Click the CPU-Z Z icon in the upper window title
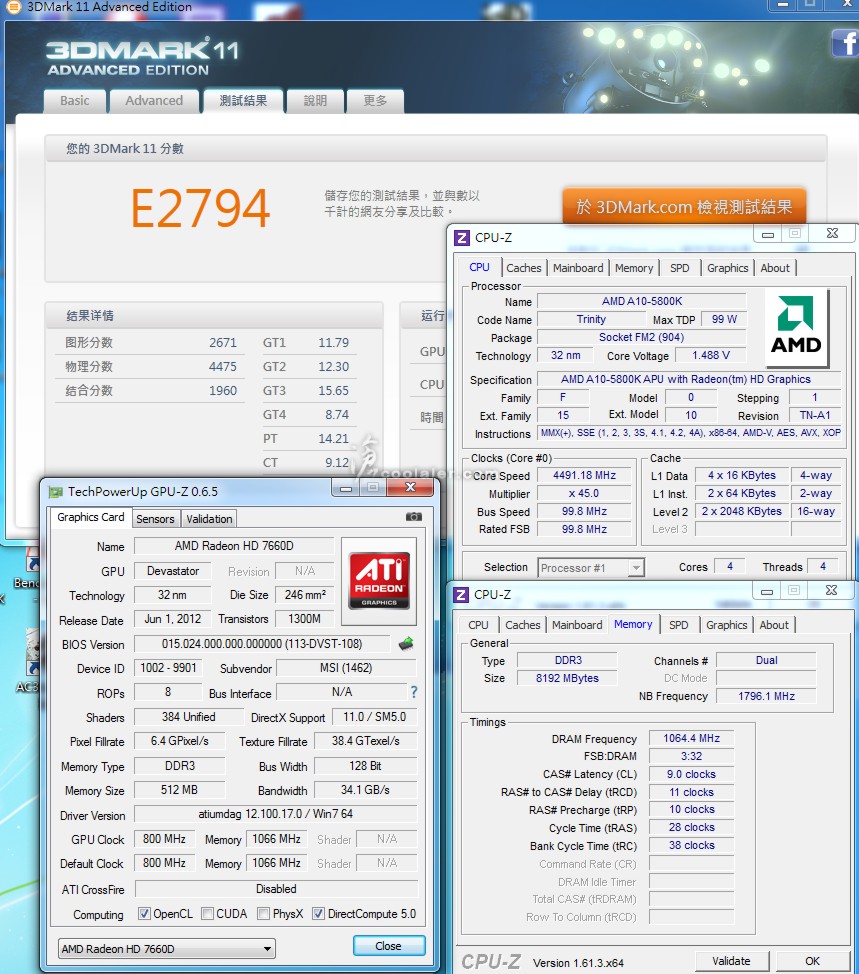 [x=461, y=237]
